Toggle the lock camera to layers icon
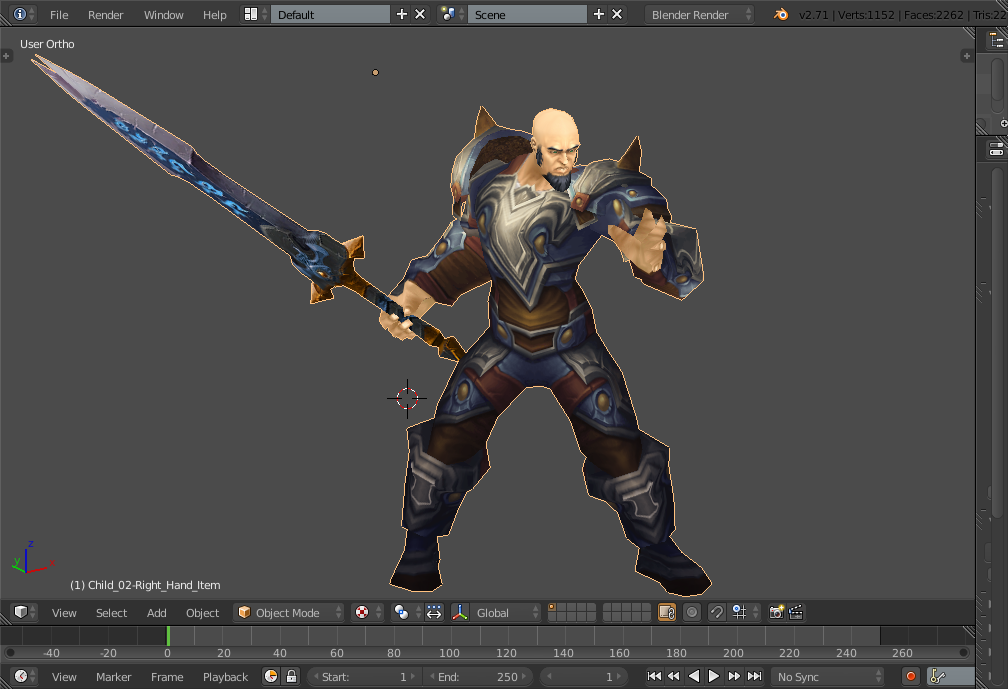Viewport: 1008px width, 689px height. [667, 613]
